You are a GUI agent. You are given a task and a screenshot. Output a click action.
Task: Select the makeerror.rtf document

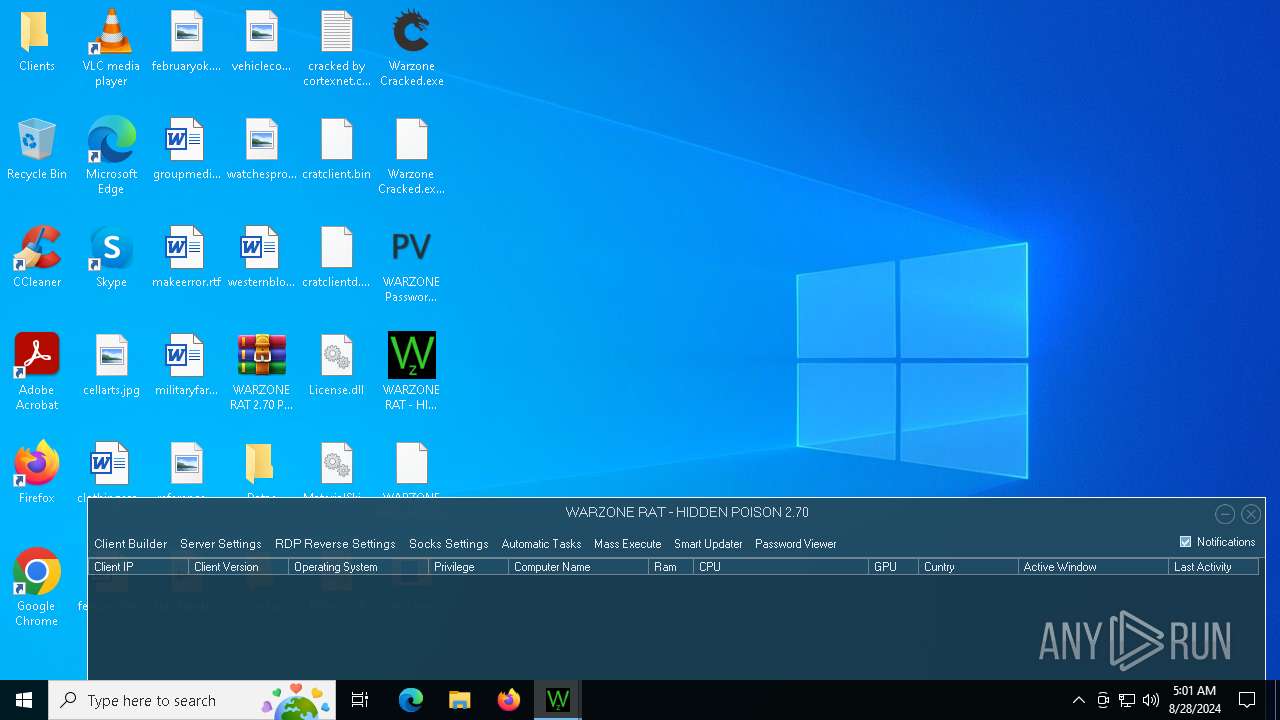pyautogui.click(x=186, y=258)
